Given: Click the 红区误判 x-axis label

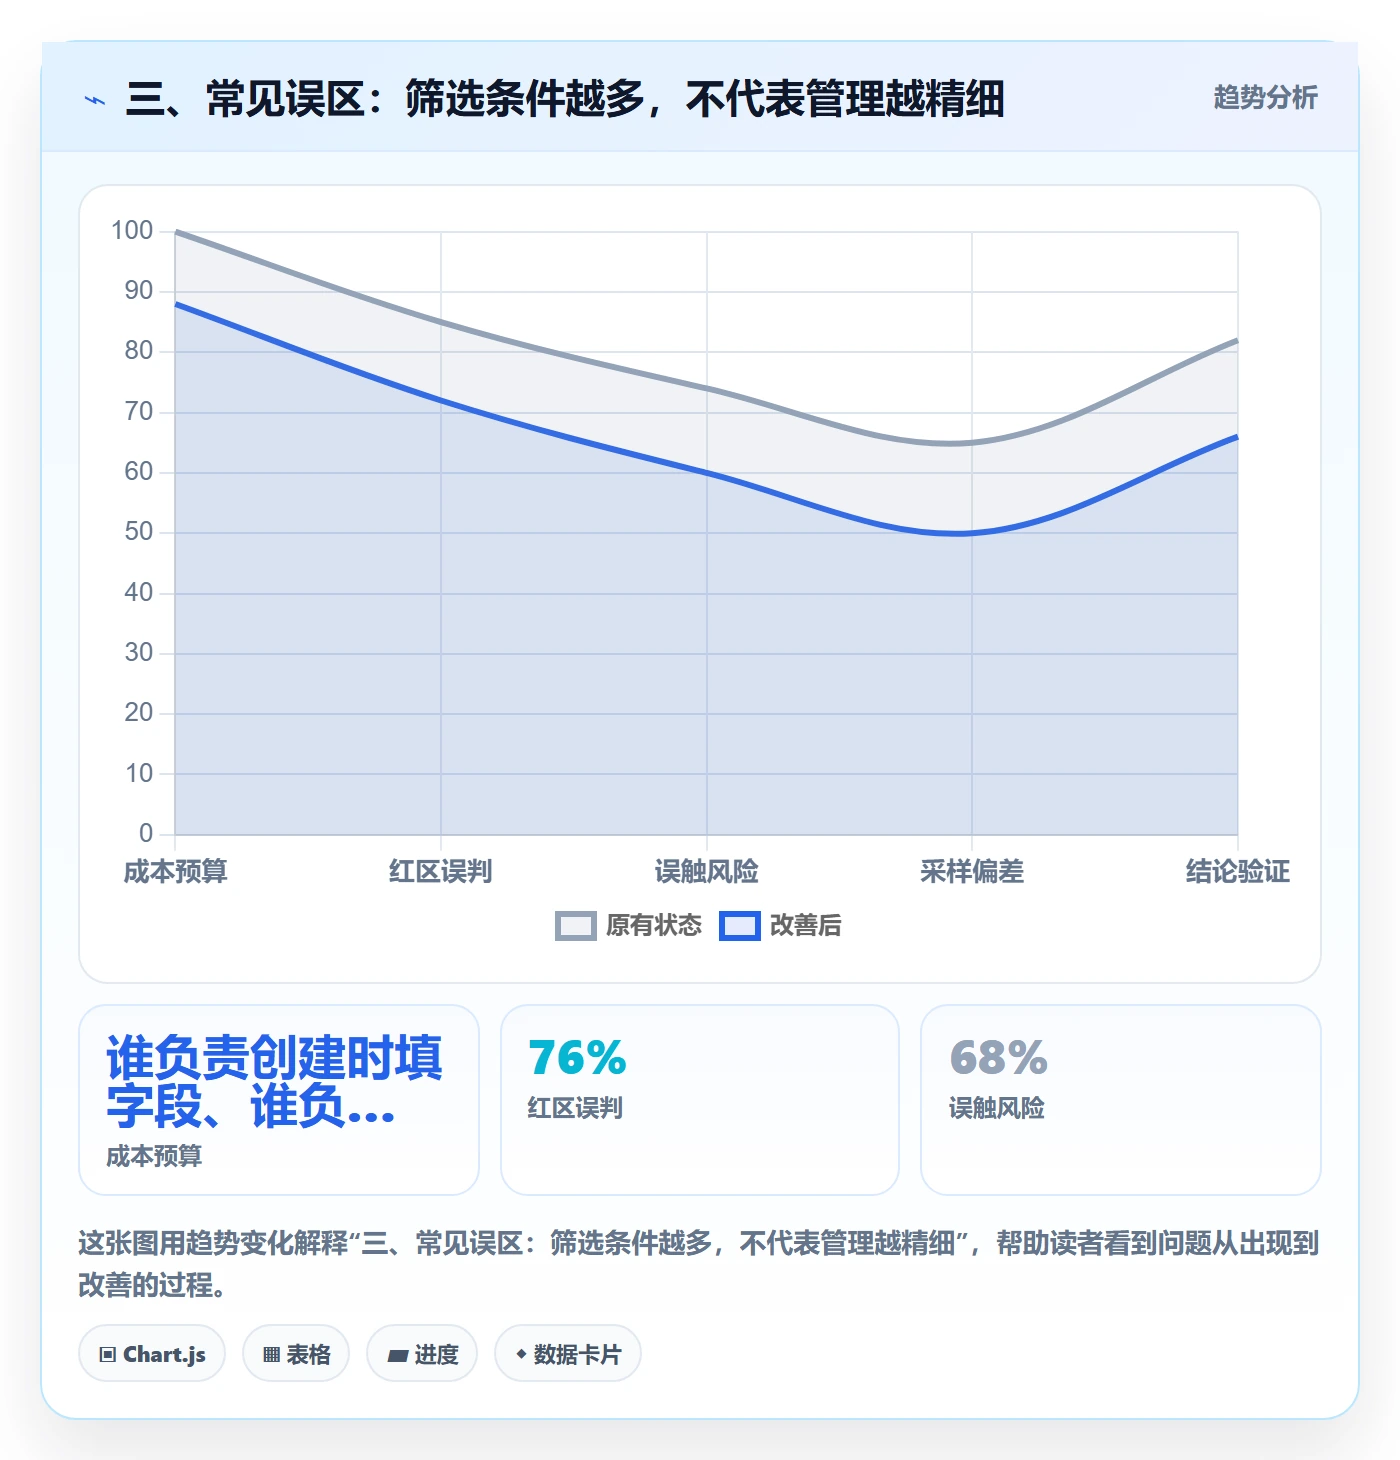Looking at the screenshot, I should click(x=441, y=872).
